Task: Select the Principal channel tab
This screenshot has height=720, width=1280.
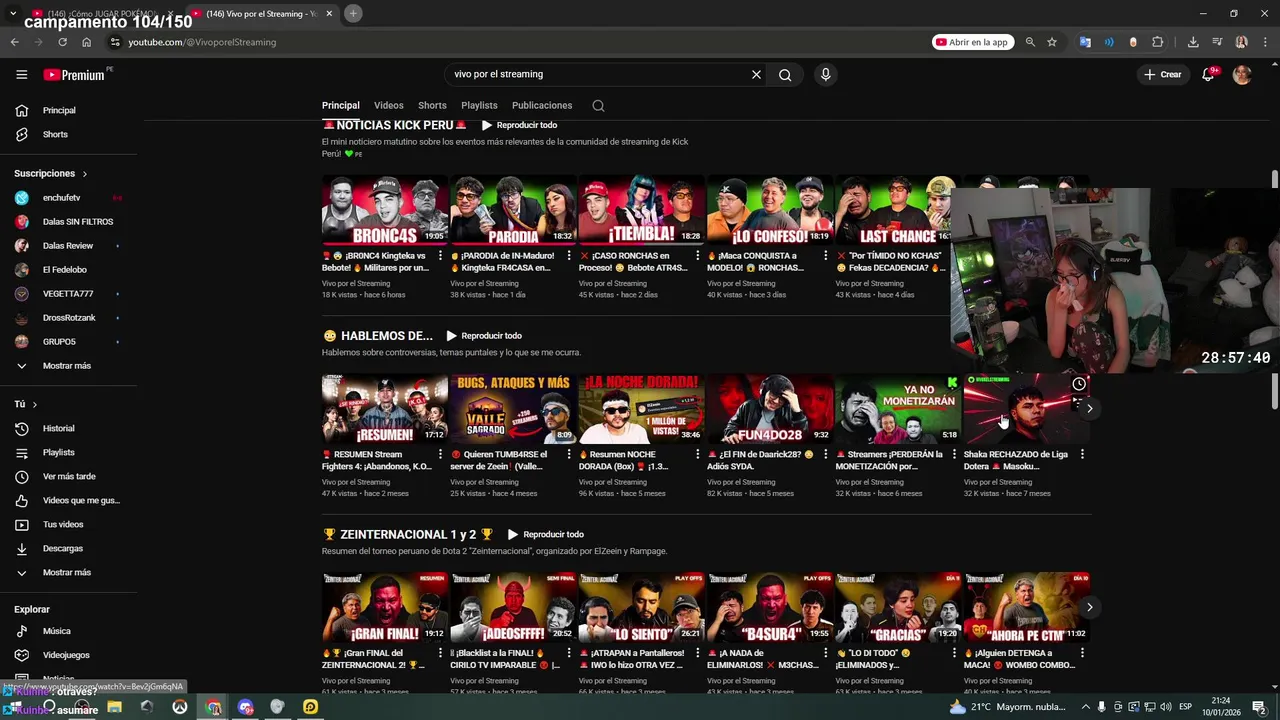Action: (340, 105)
